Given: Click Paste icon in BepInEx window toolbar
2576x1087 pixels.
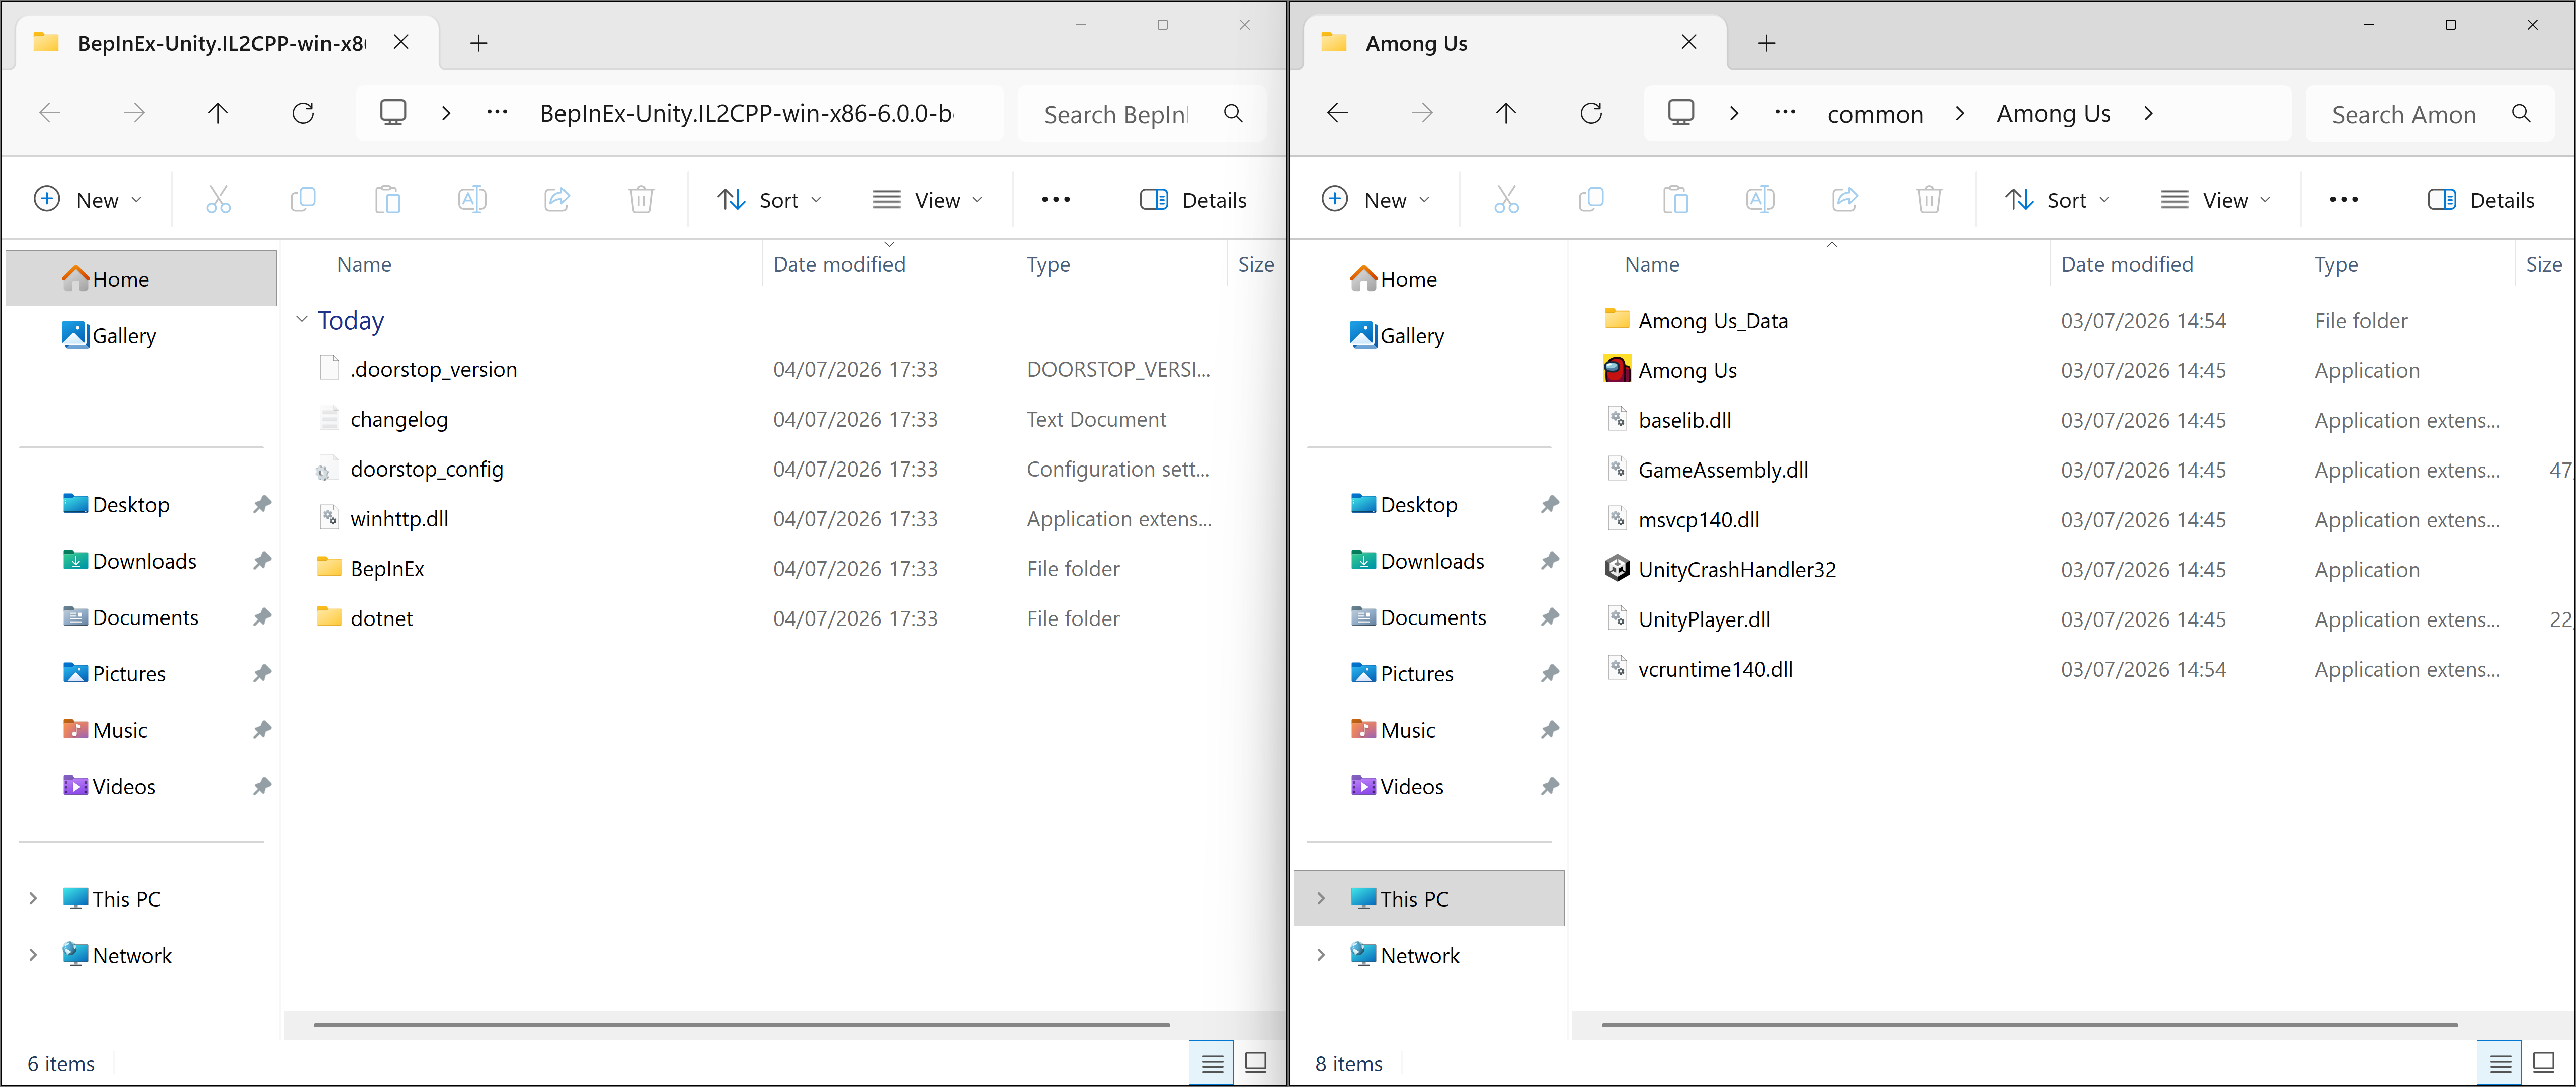Looking at the screenshot, I should click(x=387, y=200).
